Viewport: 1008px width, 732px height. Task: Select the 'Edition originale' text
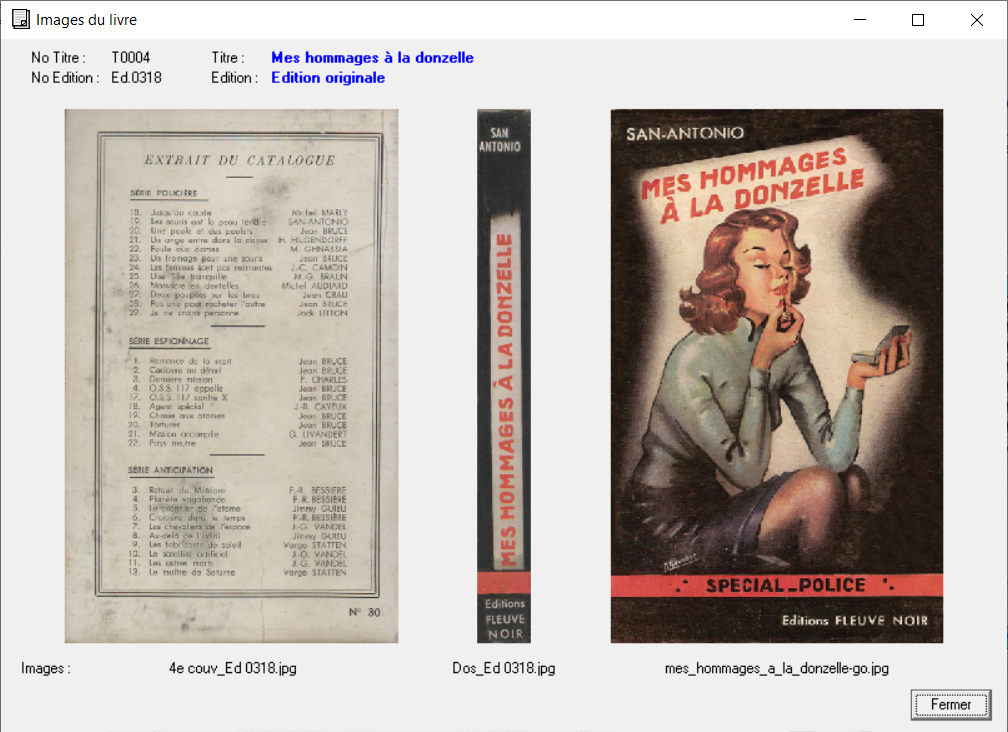(328, 78)
